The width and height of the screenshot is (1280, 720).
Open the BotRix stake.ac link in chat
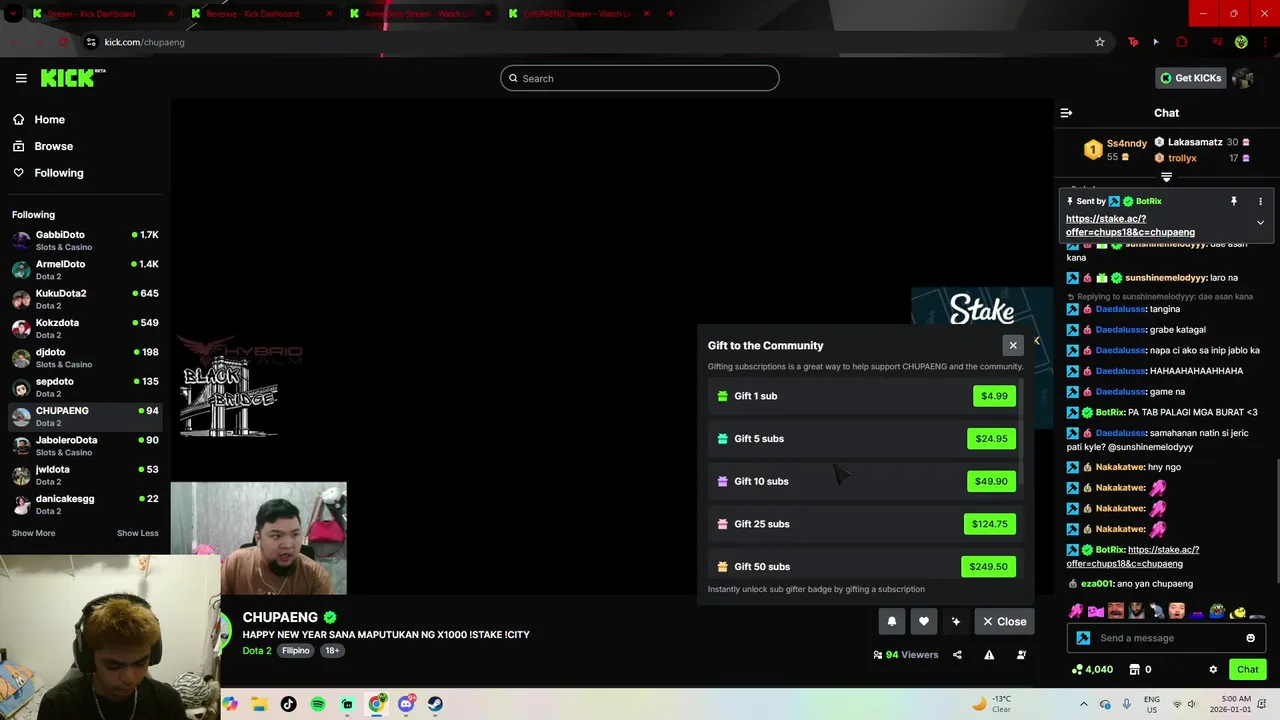point(1132,557)
